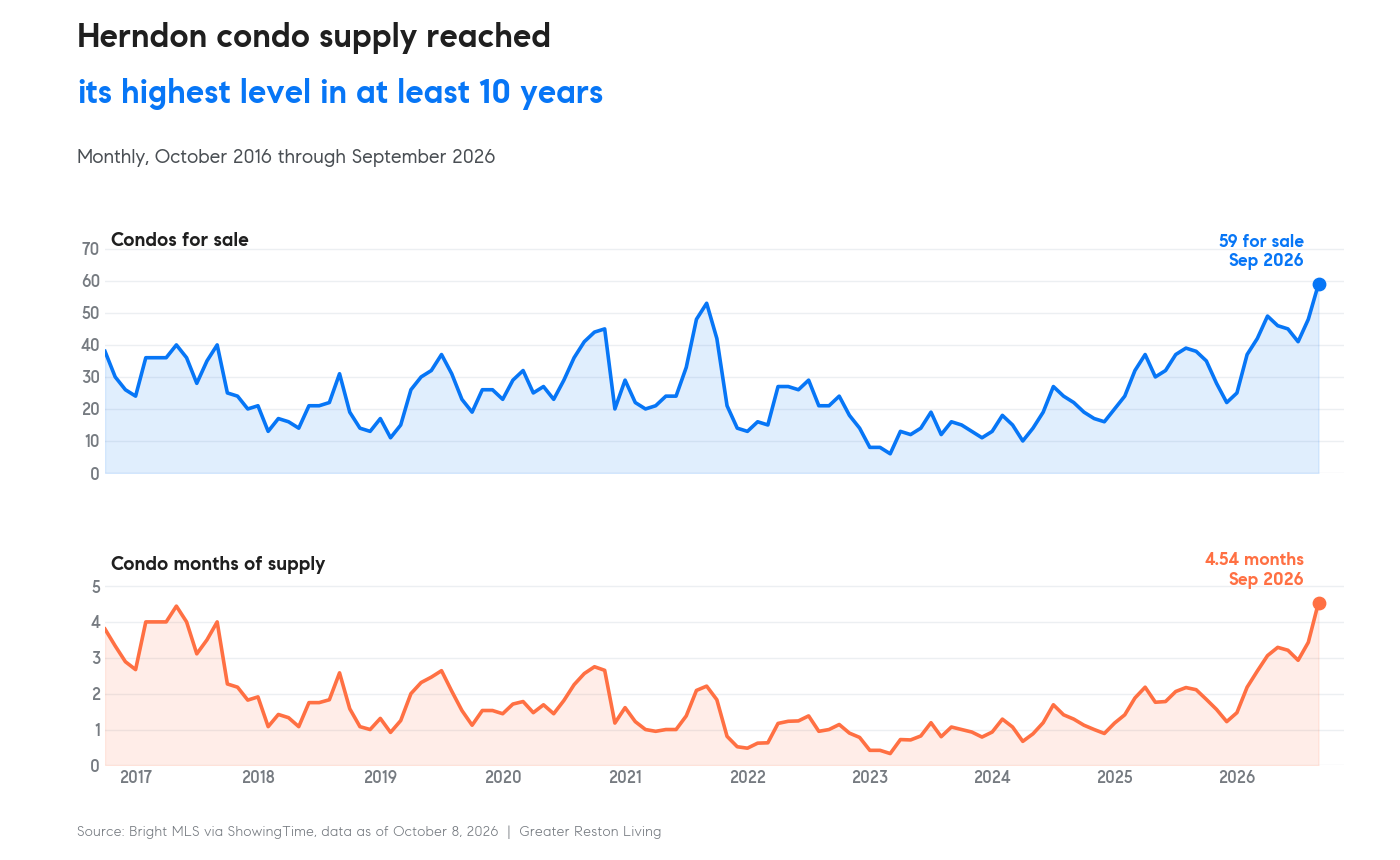1400x860 pixels.
Task: Click the blue subtitle 'its highest level in at least 10 years'
Action: [x=340, y=93]
